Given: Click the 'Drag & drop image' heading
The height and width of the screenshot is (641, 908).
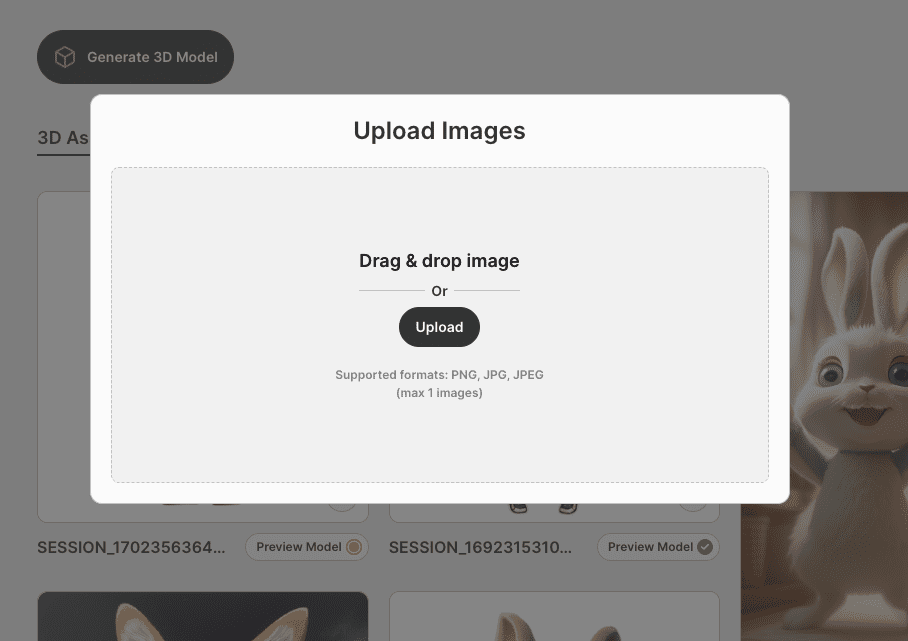Looking at the screenshot, I should [439, 261].
